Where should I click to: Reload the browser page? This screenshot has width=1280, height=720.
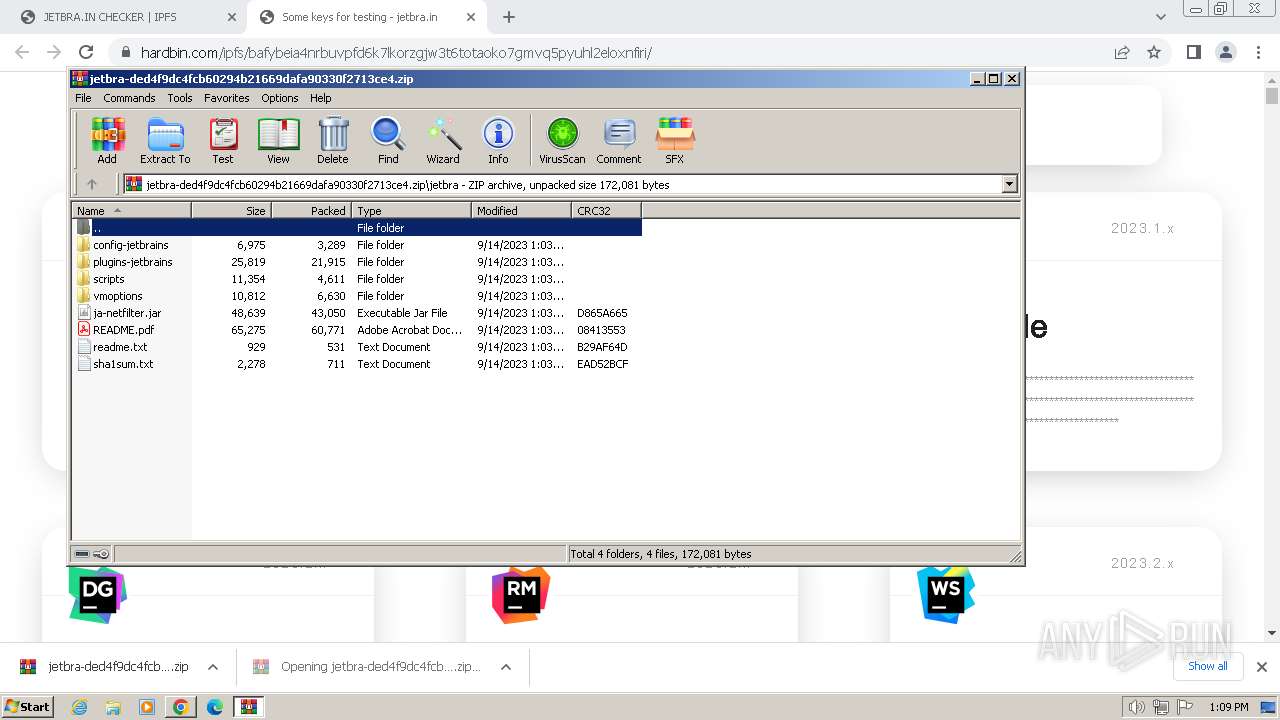86,52
